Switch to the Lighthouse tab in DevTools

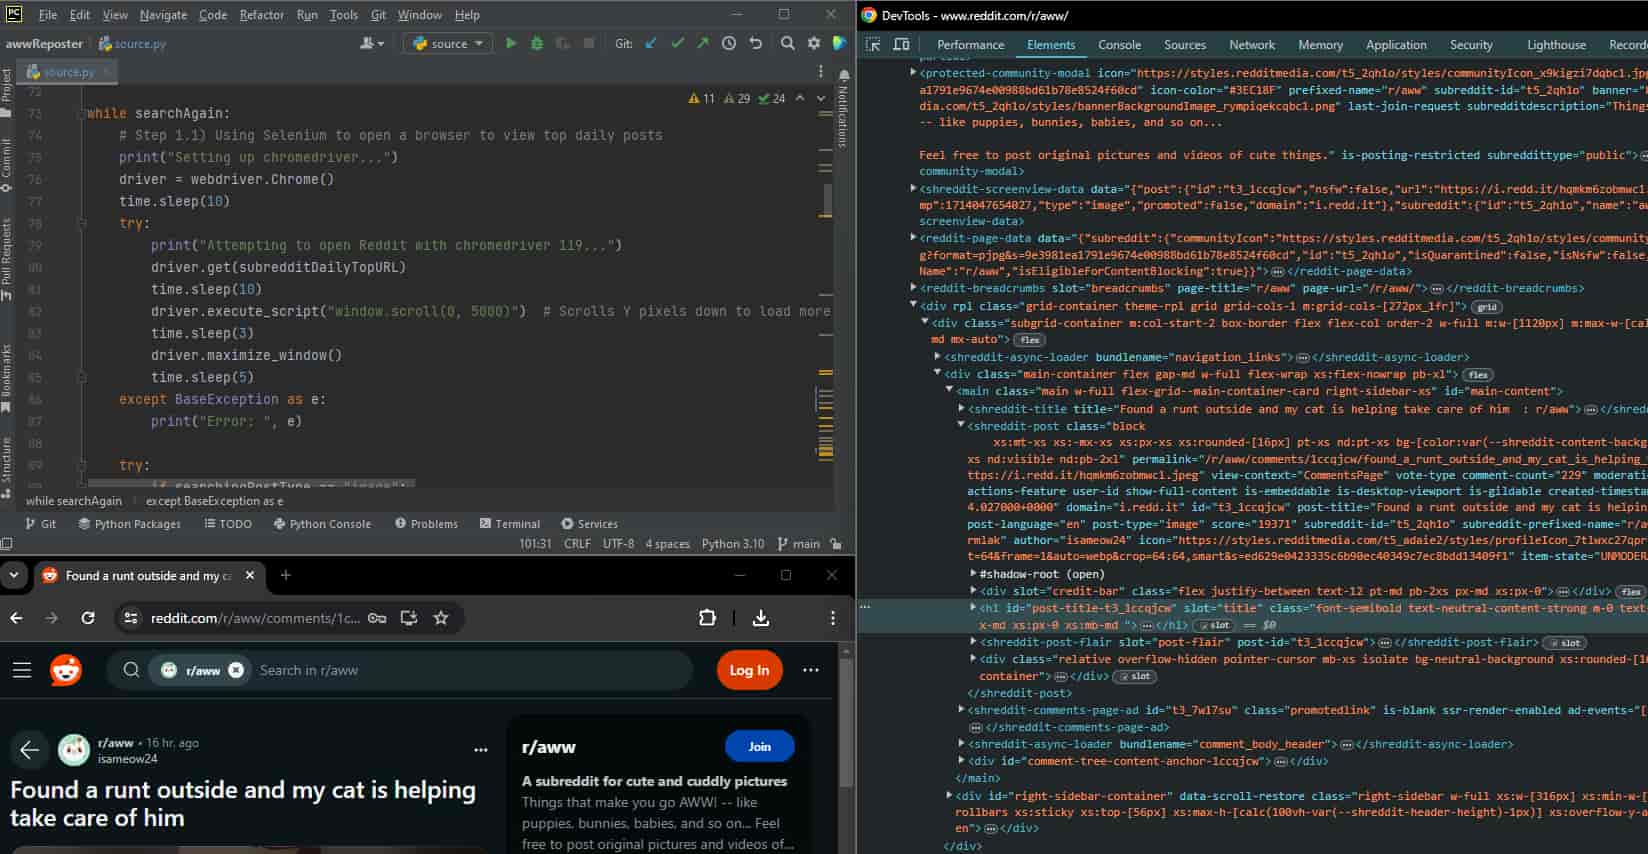point(1556,45)
